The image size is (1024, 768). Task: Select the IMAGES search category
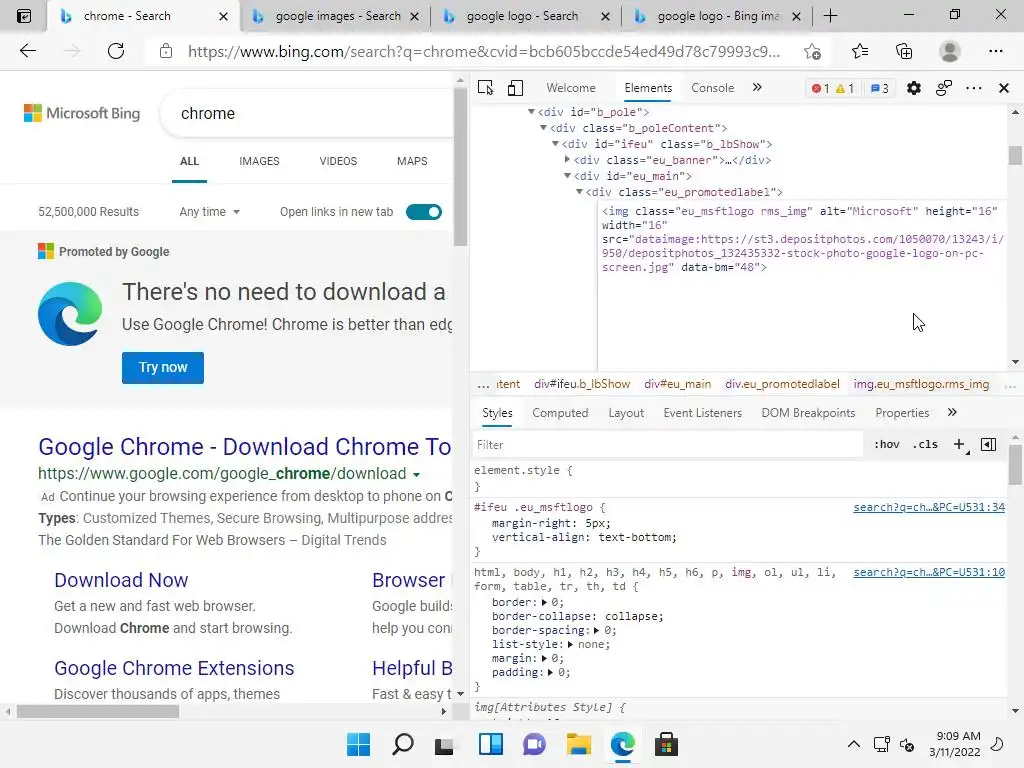point(259,161)
